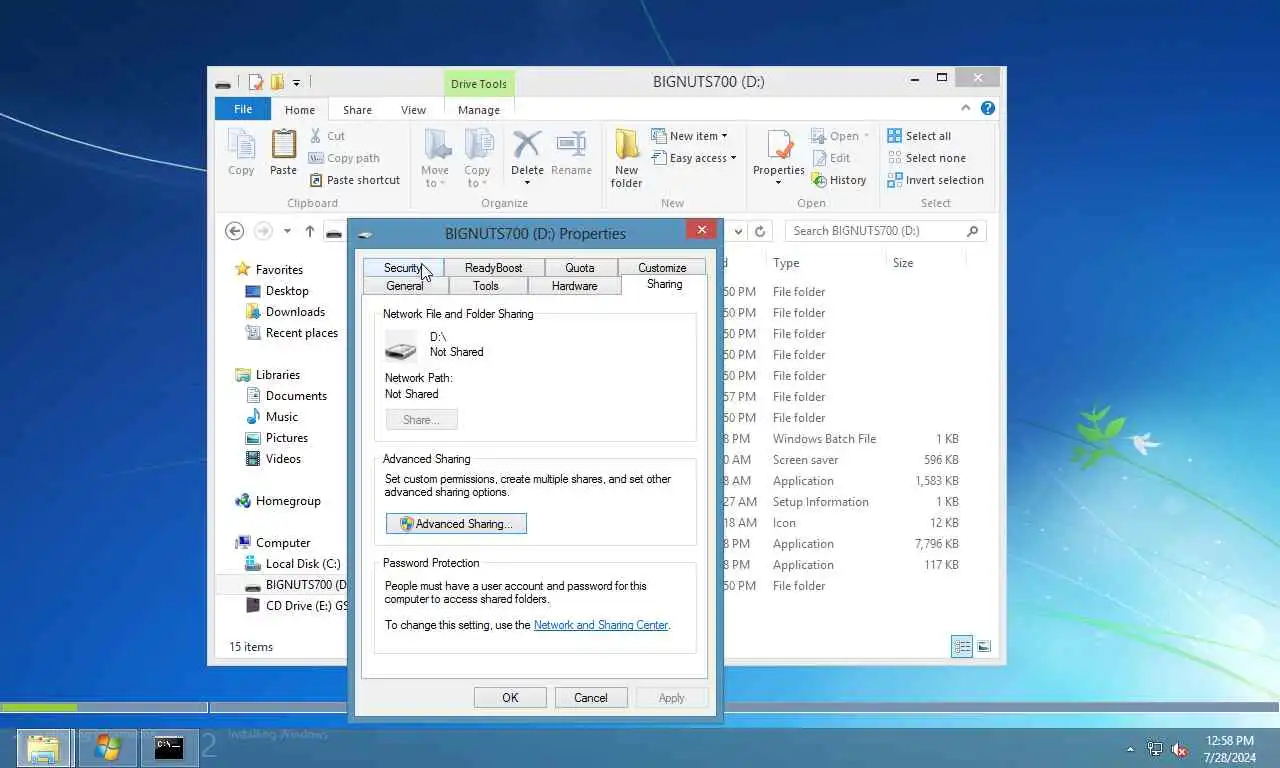
Task: Open Command Prompt from the taskbar
Action: 169,748
